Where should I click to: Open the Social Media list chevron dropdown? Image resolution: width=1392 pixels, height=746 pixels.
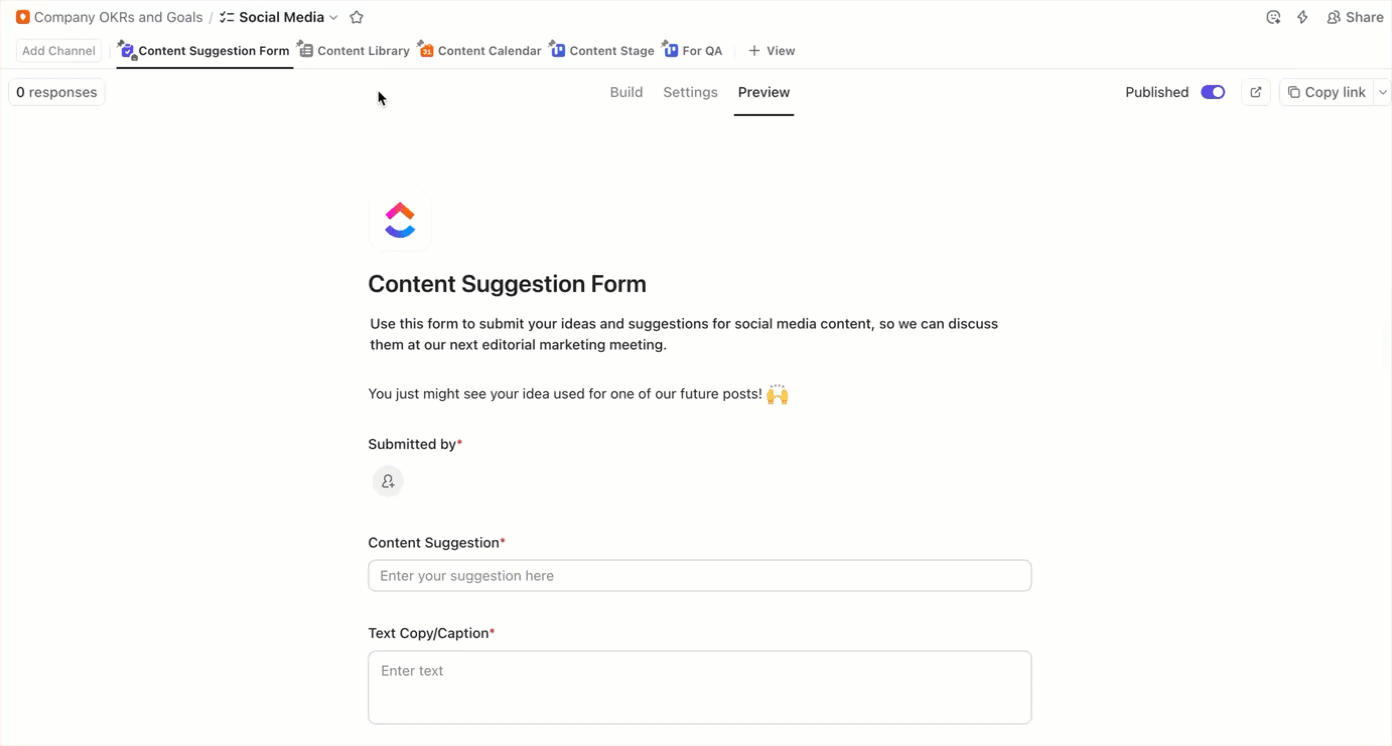333,17
